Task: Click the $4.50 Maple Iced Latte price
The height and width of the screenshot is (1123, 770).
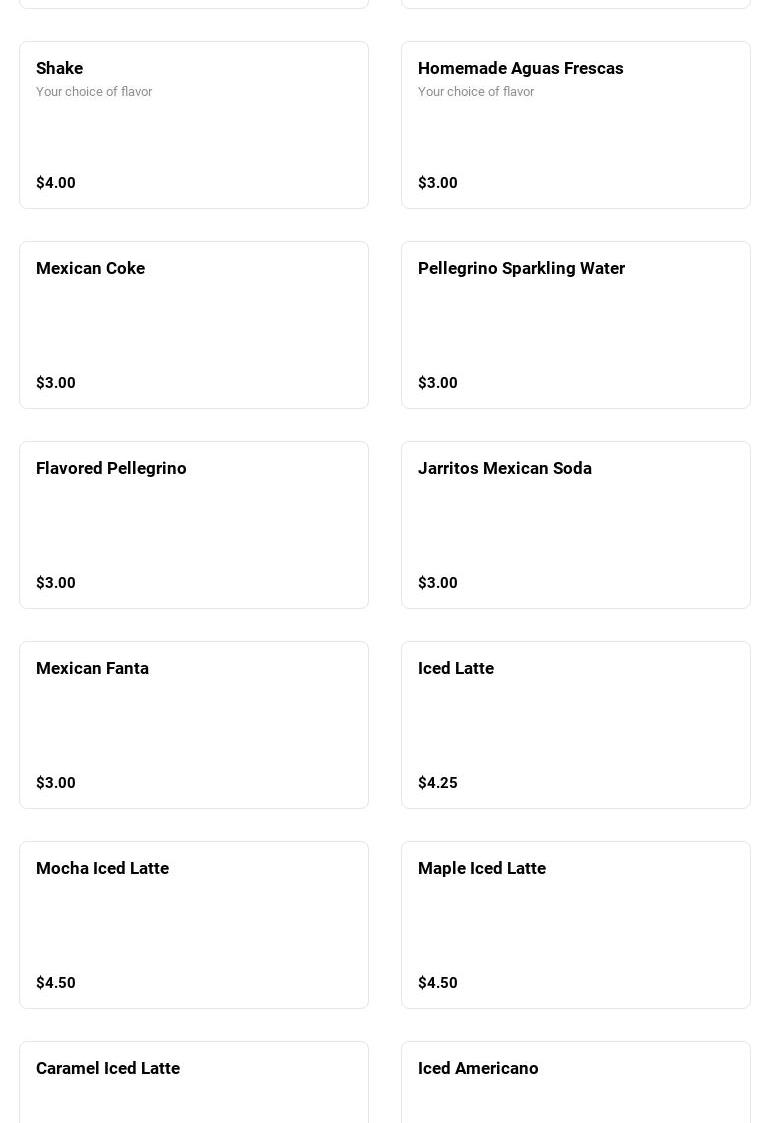Action: click(438, 983)
